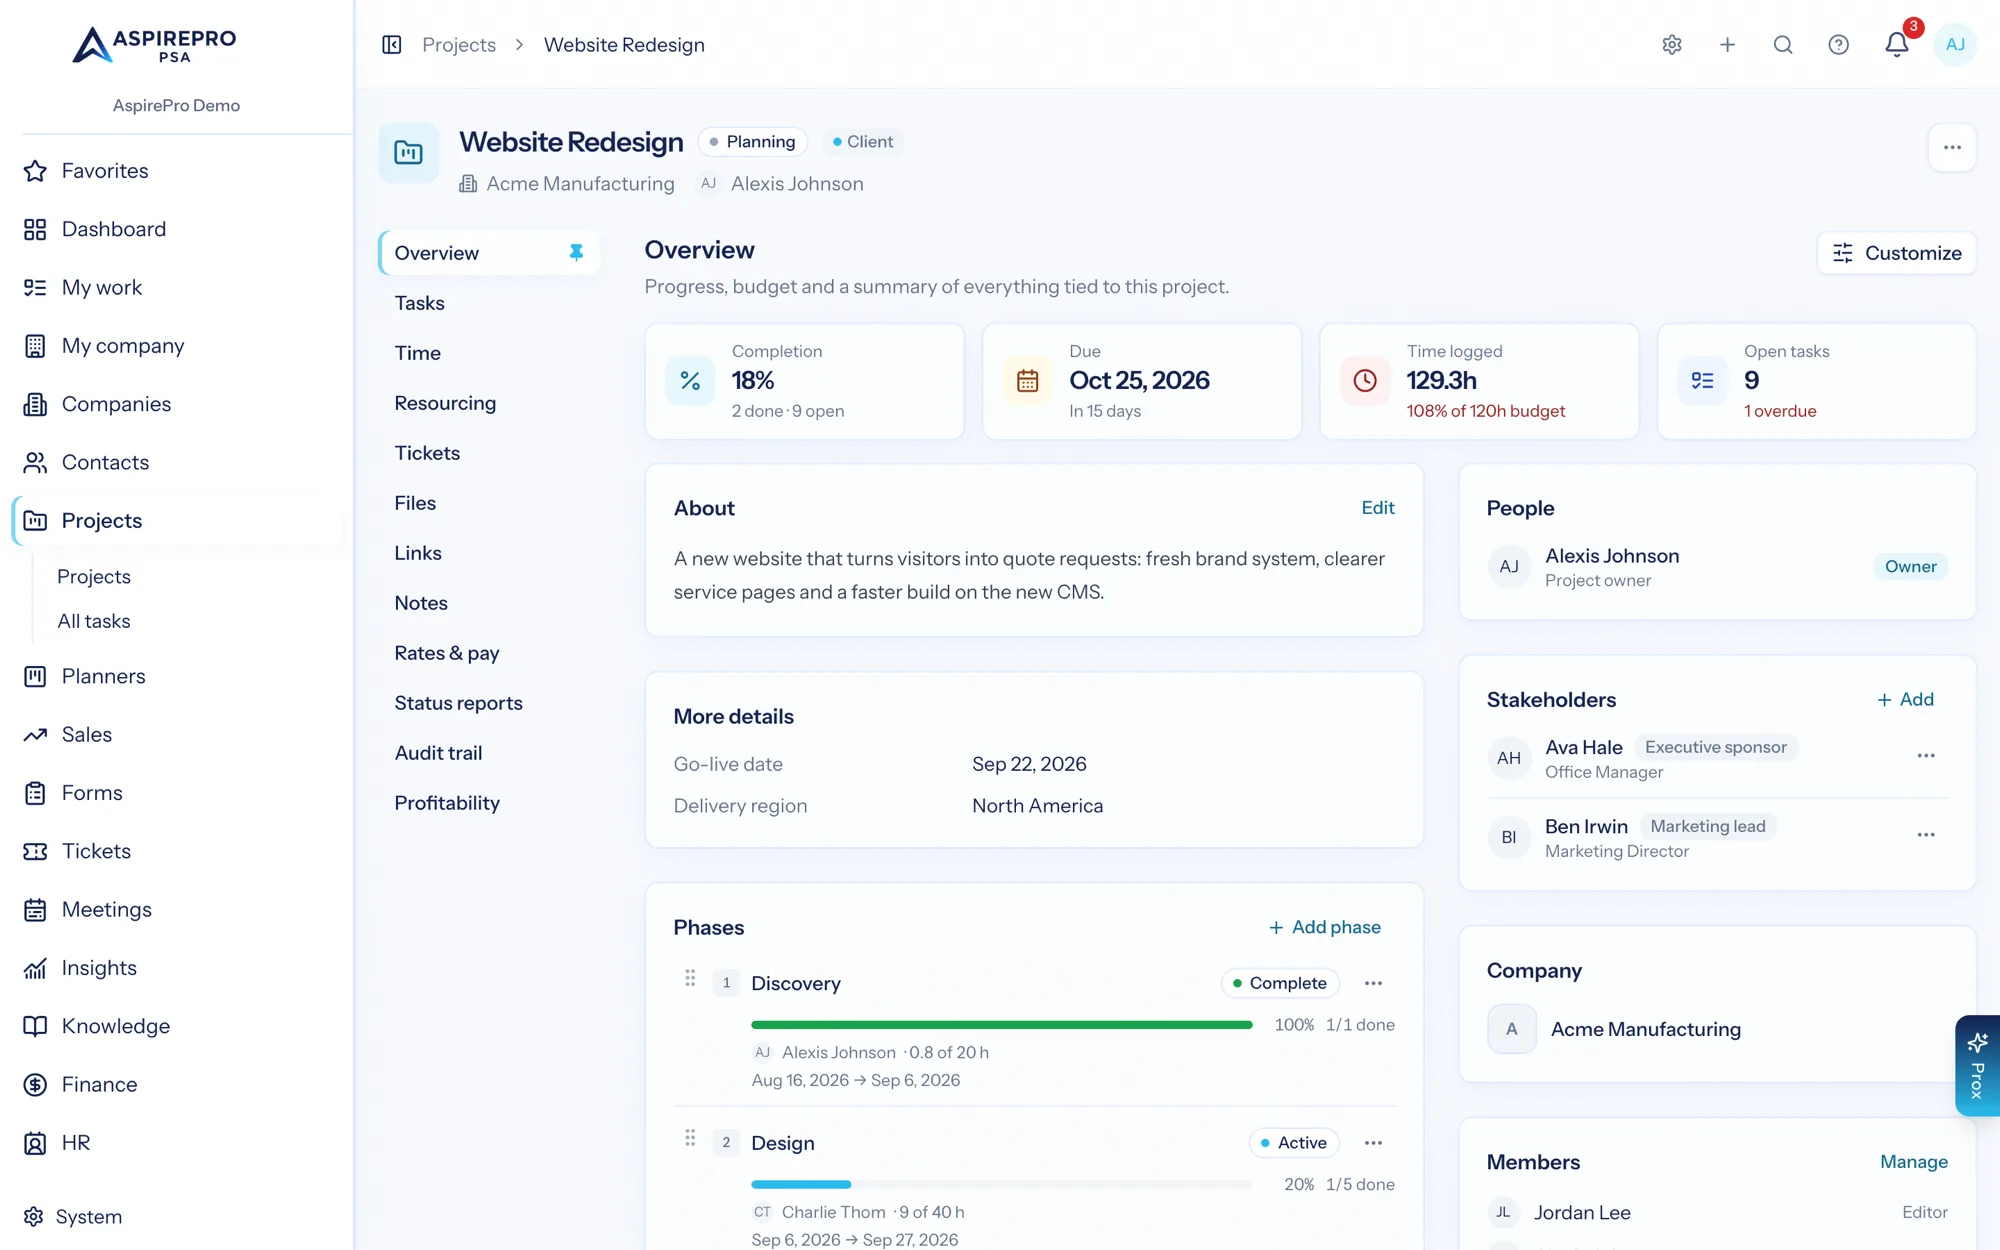Open Favorites in sidebar

(x=176, y=171)
